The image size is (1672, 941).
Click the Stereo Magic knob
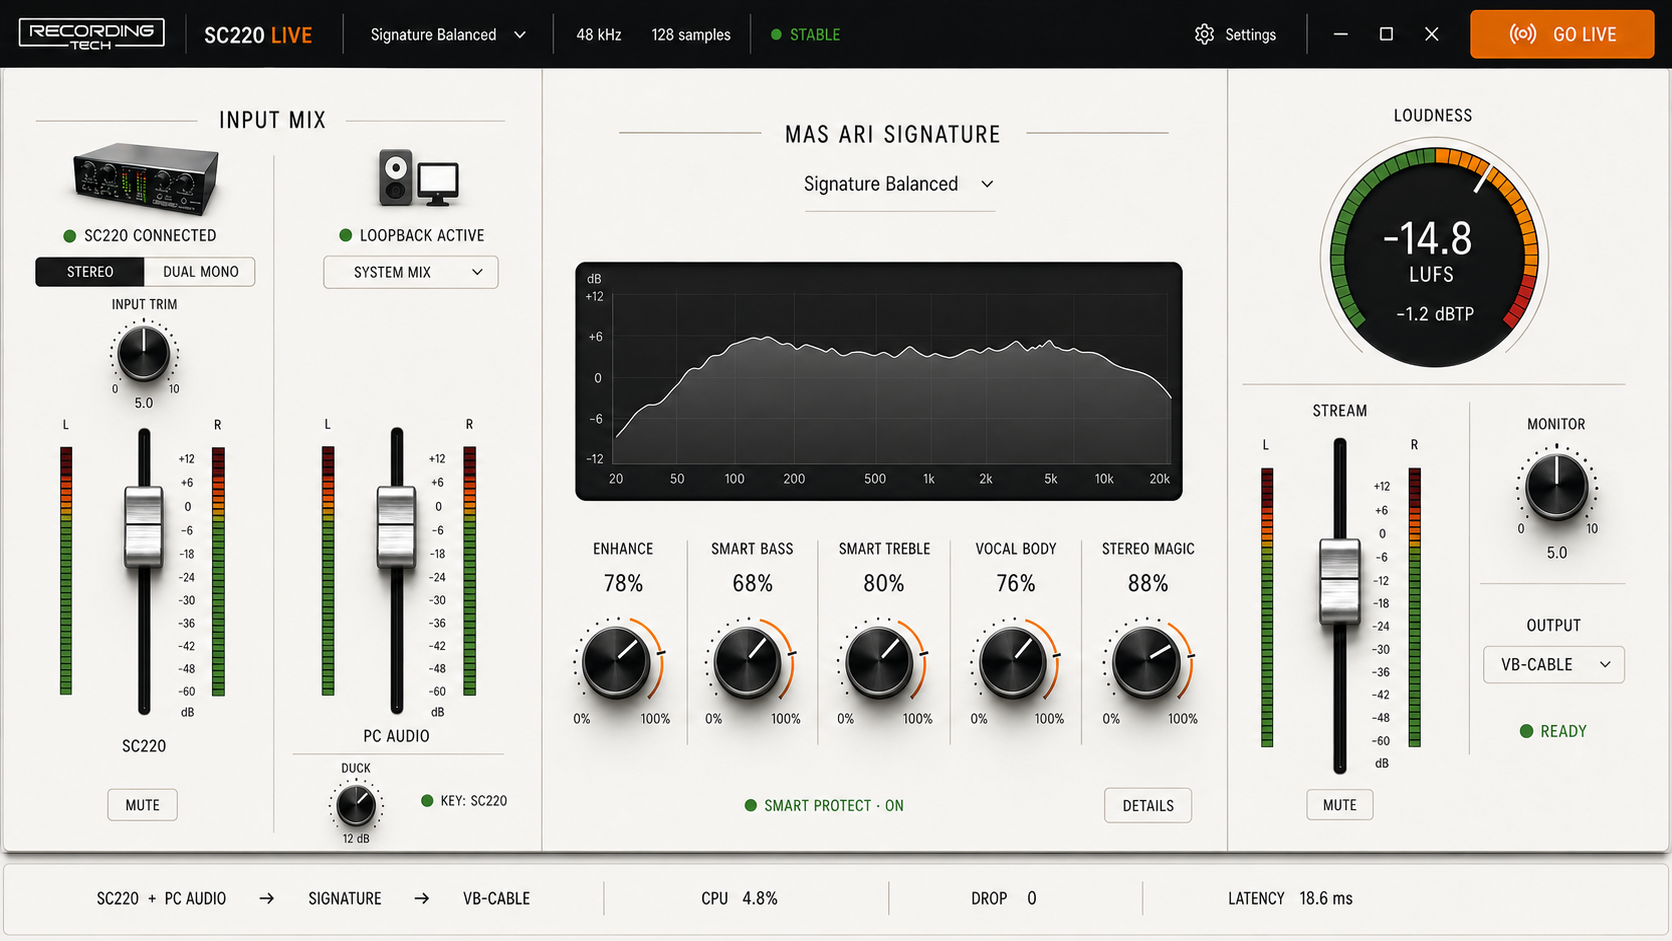1147,660
